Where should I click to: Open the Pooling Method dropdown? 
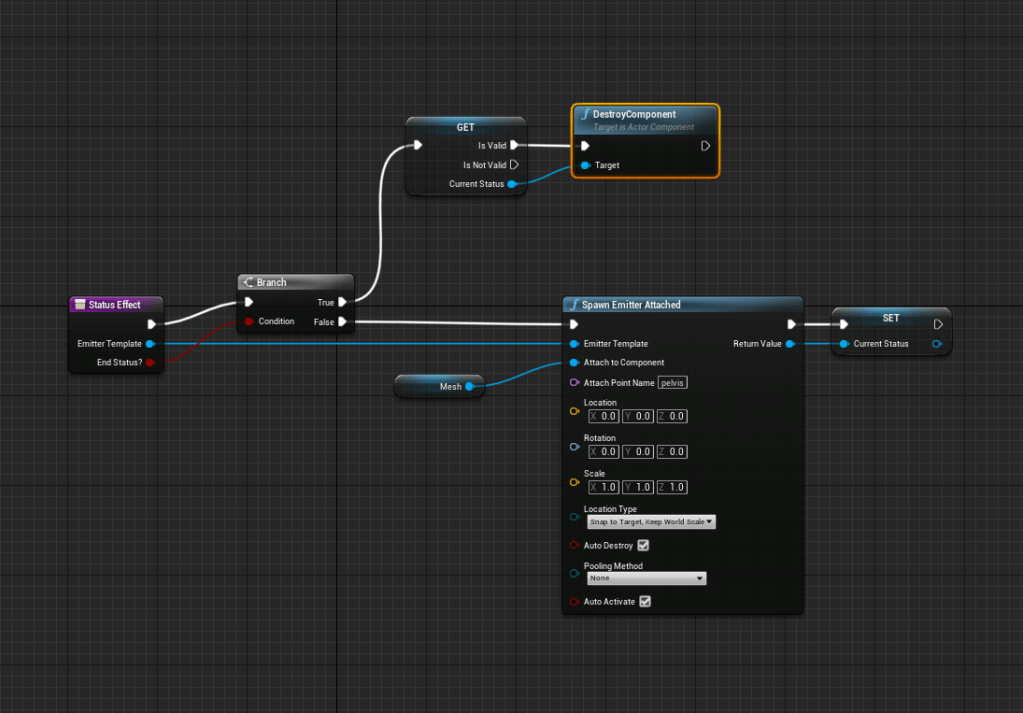pyautogui.click(x=646, y=578)
